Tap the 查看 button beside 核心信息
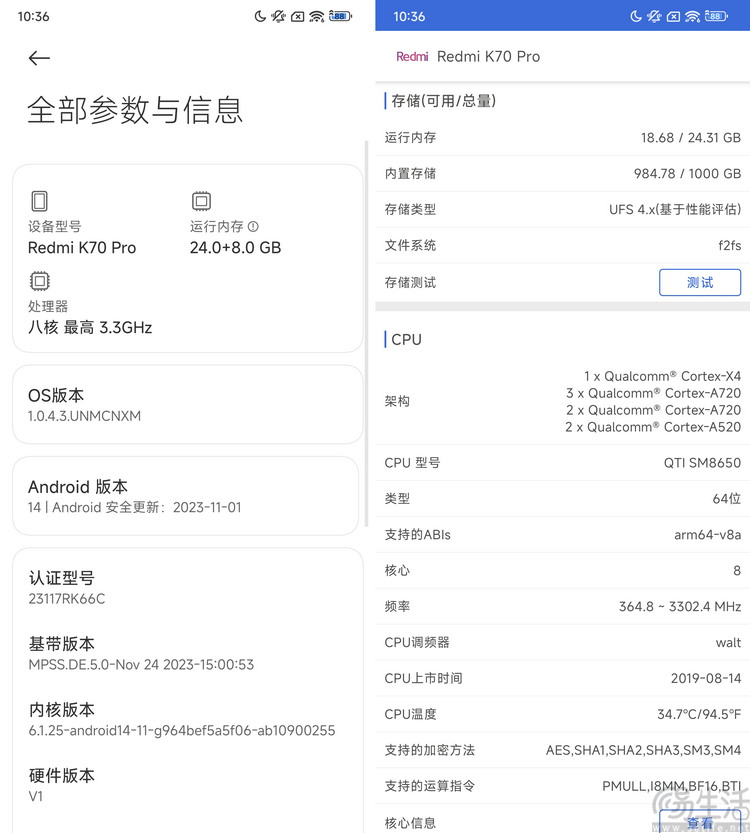 [x=700, y=821]
